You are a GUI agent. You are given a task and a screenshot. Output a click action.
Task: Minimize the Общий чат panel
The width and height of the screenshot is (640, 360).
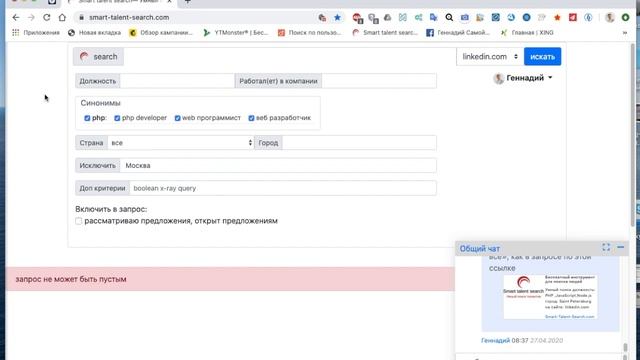pyautogui.click(x=620, y=247)
